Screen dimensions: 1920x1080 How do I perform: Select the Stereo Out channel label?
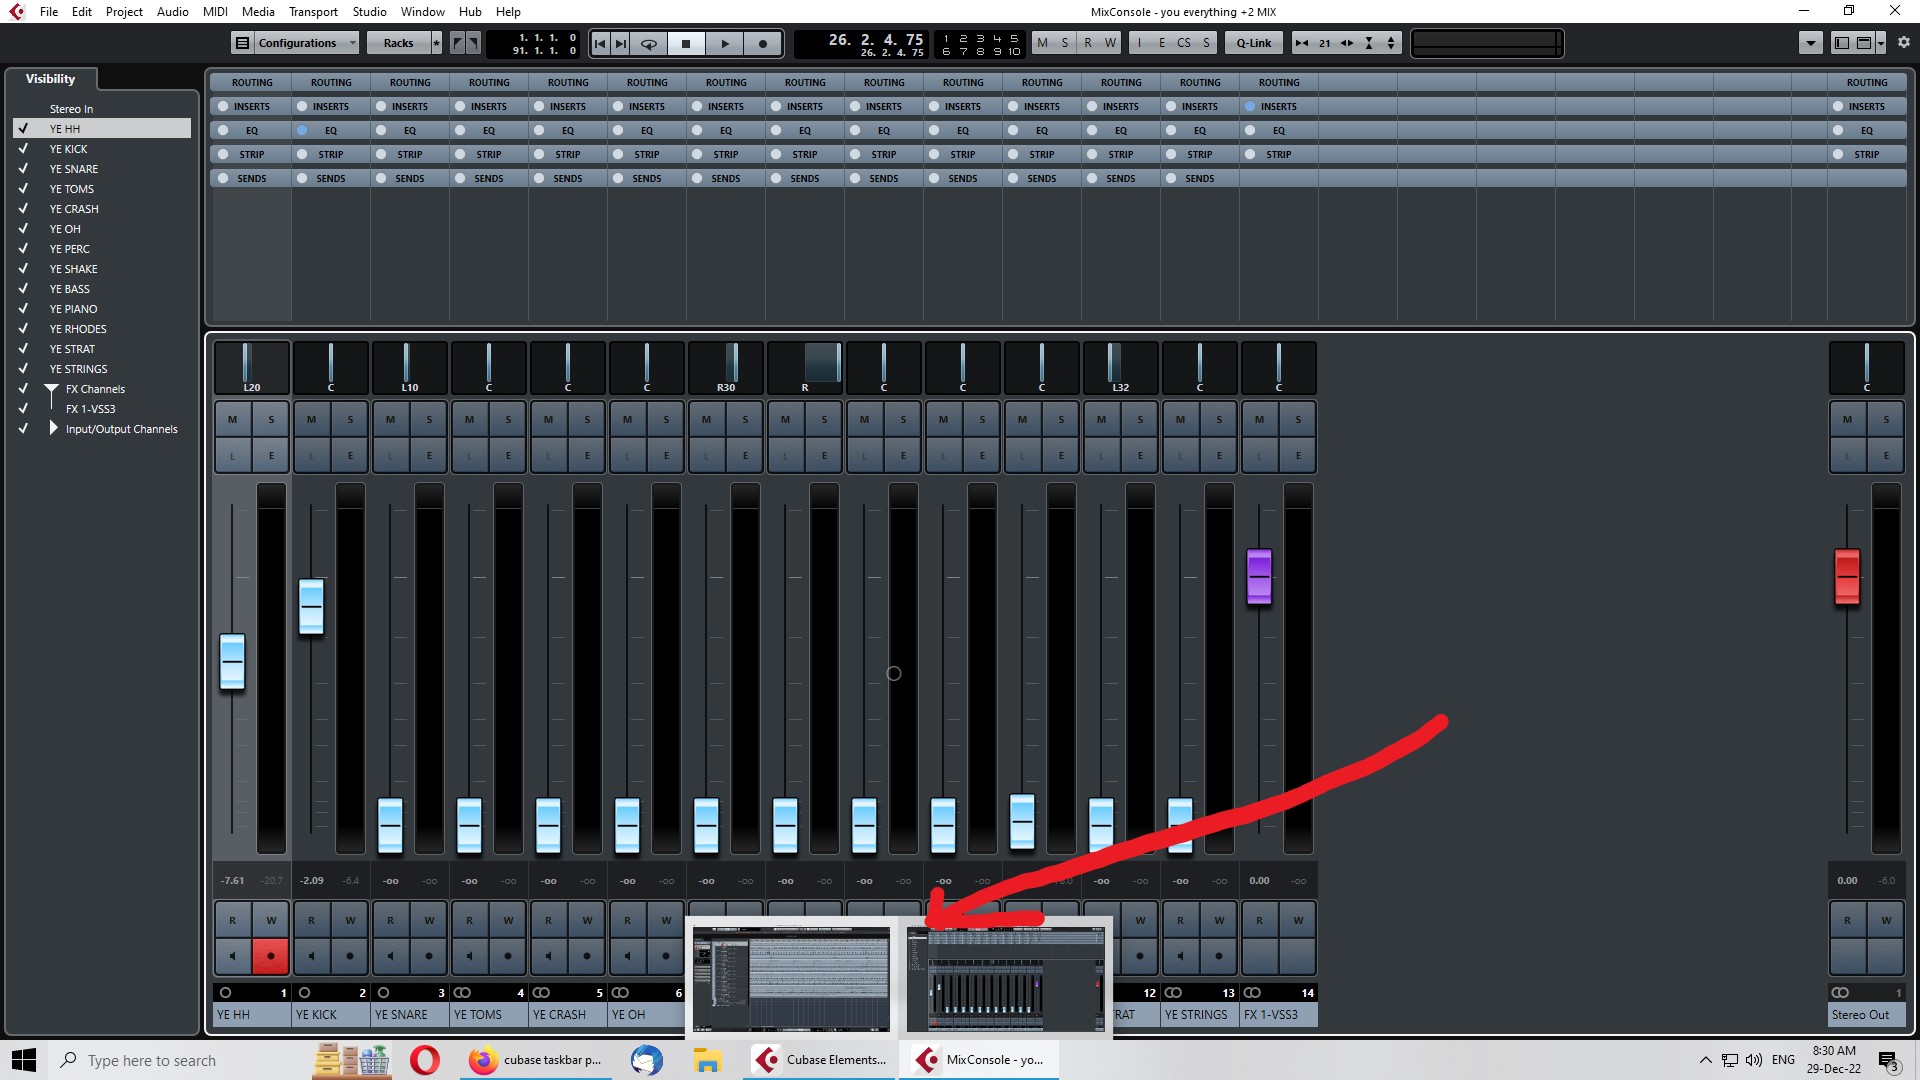(x=1866, y=1014)
